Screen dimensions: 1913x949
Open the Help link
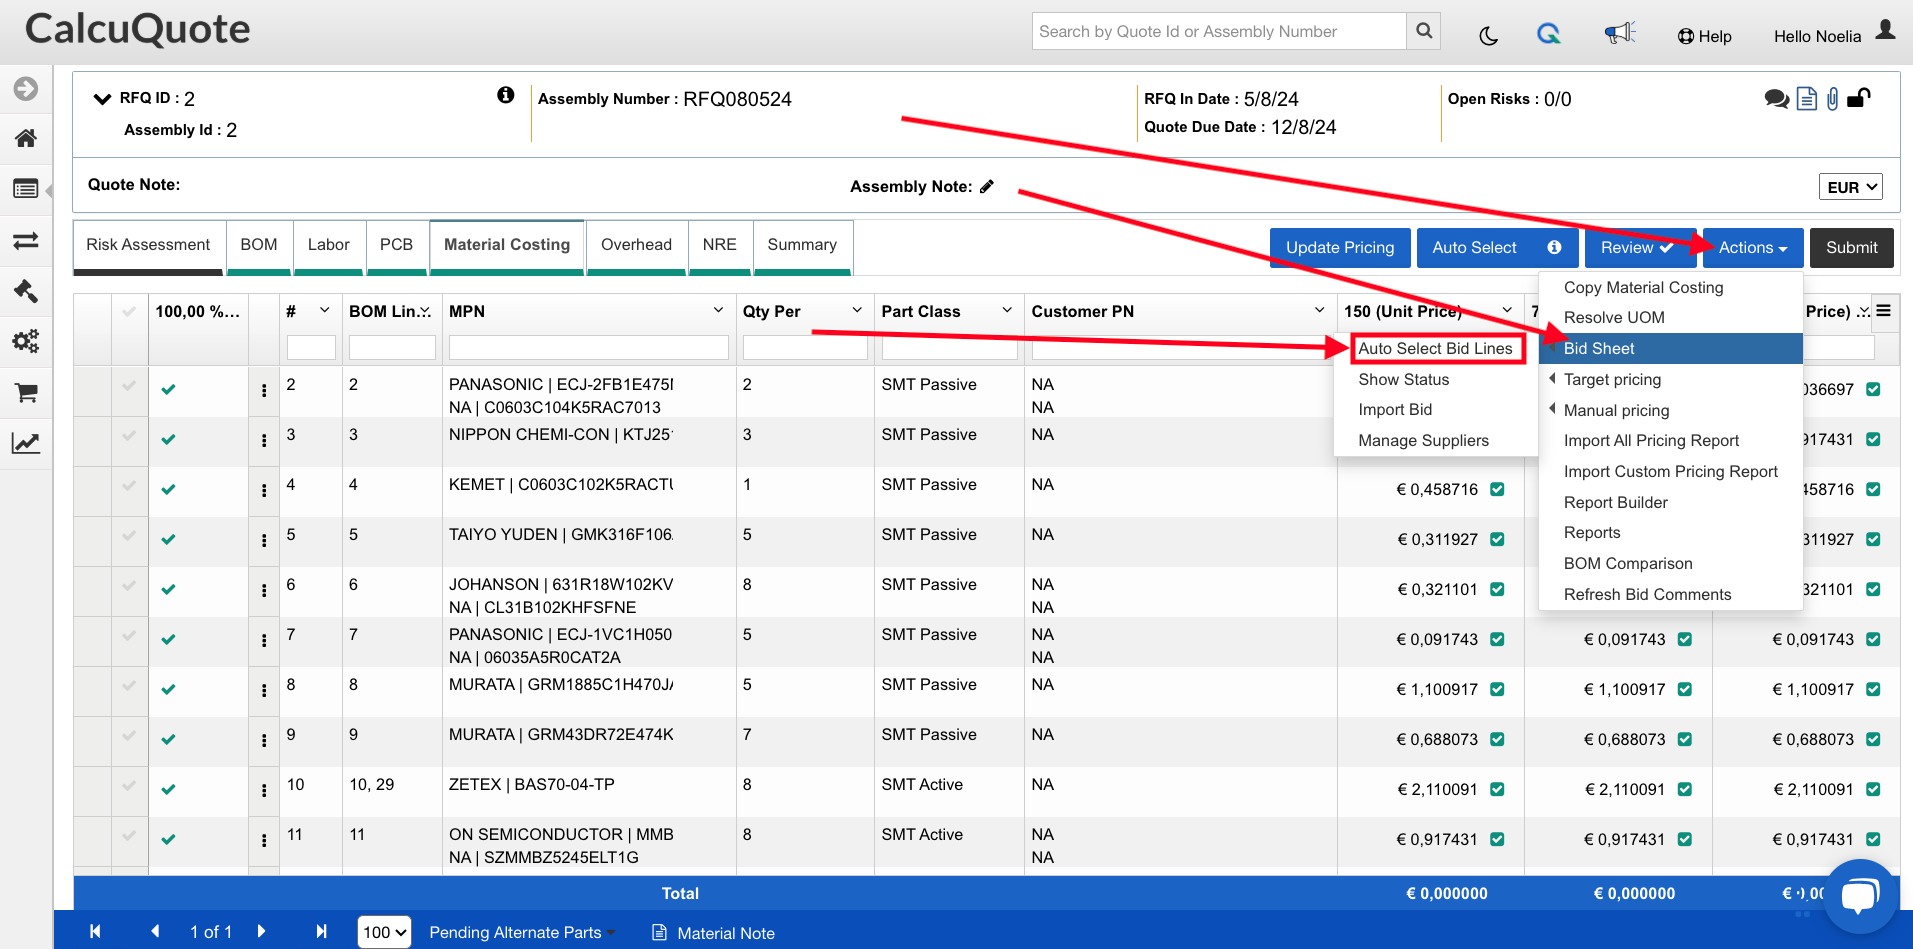1704,36
